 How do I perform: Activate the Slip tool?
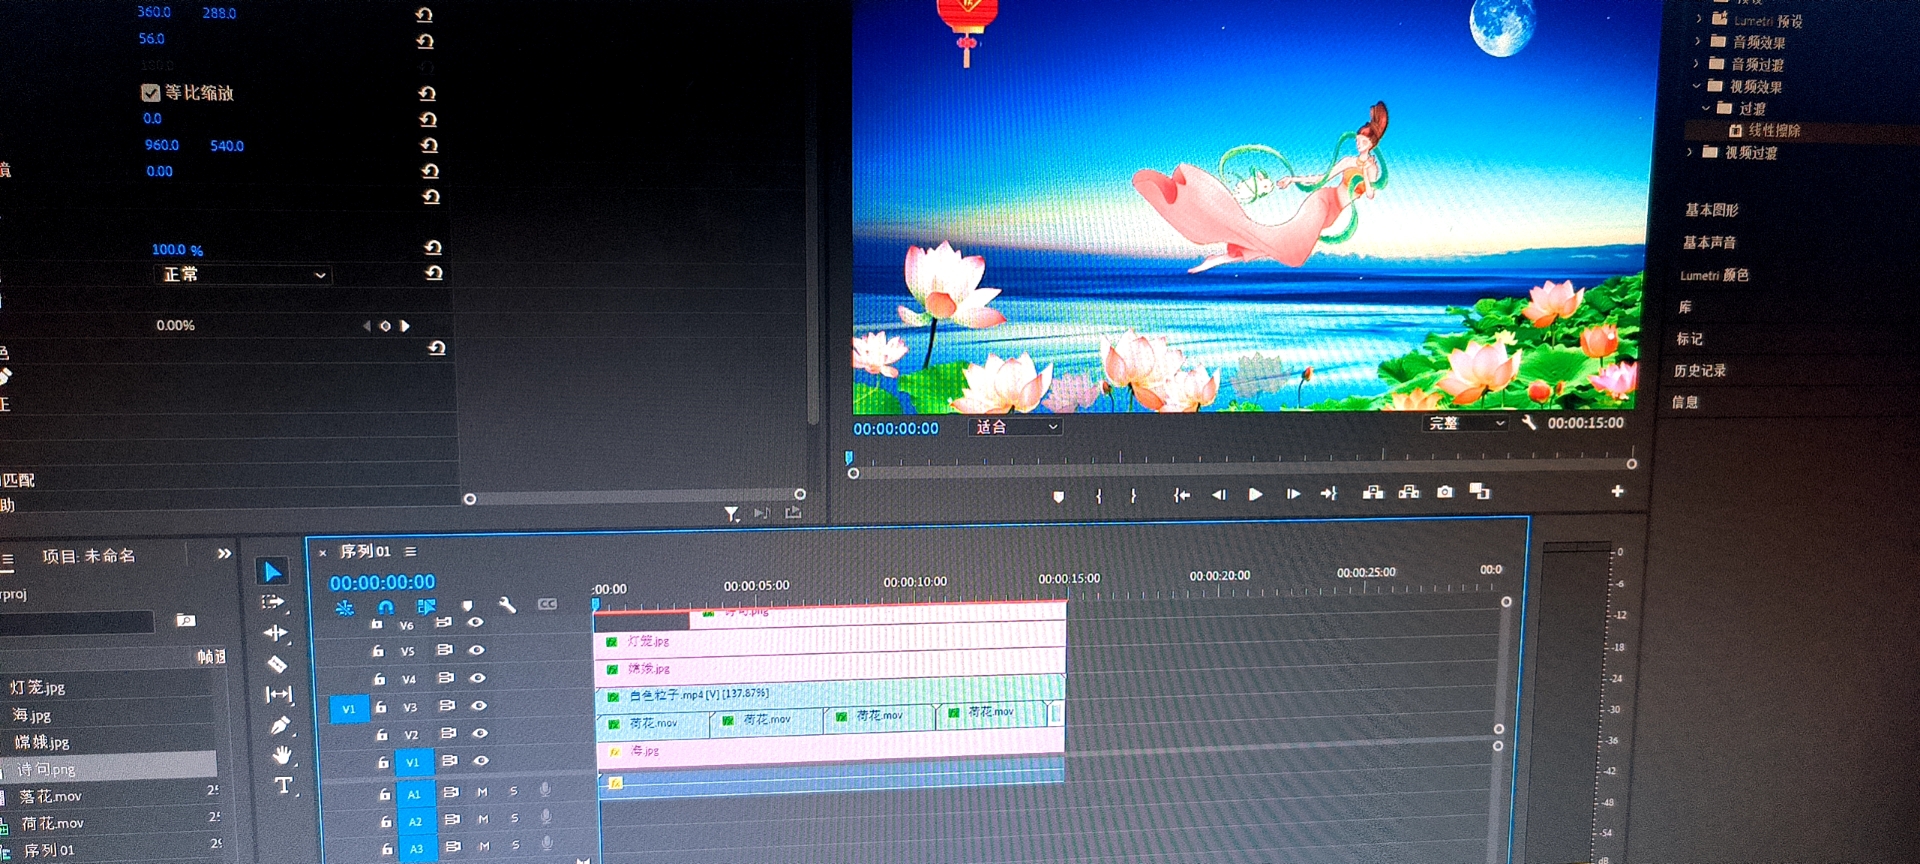(279, 694)
